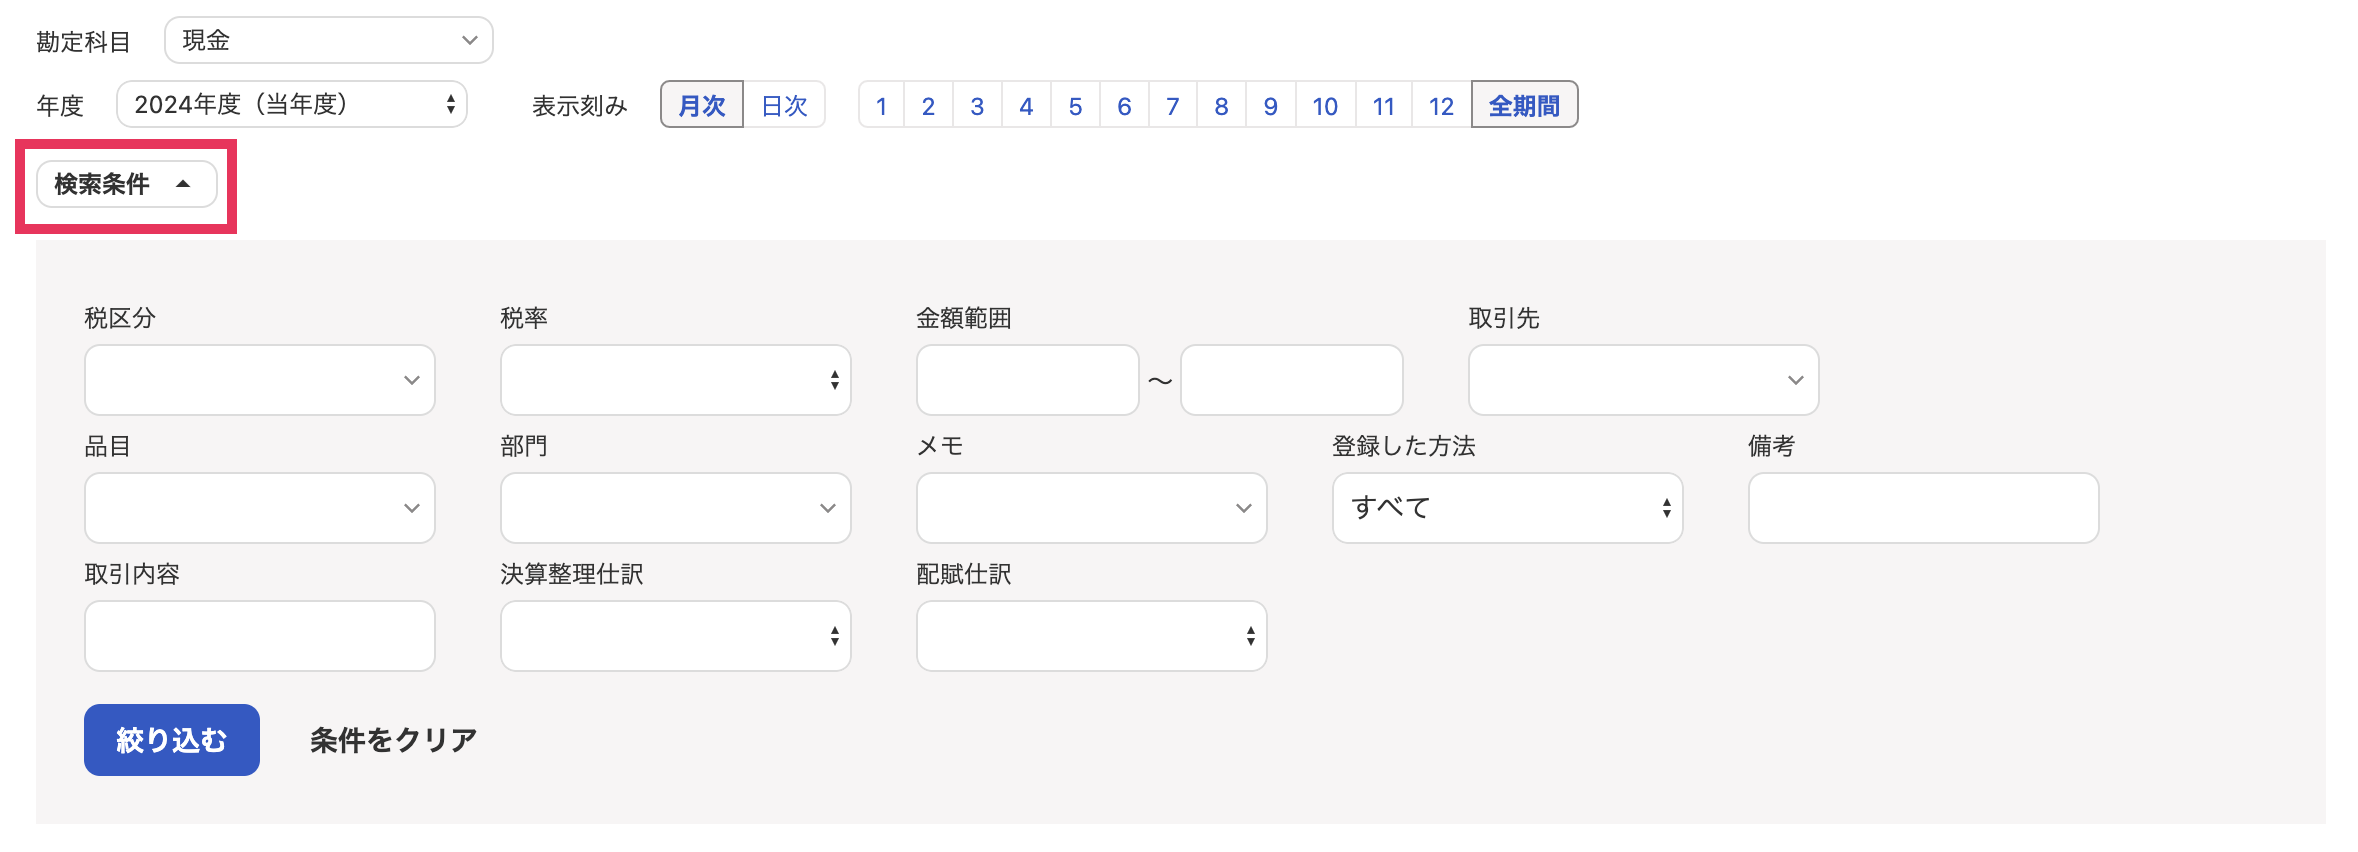
Task: Select 全期間 for the whole period
Action: coord(1524,105)
